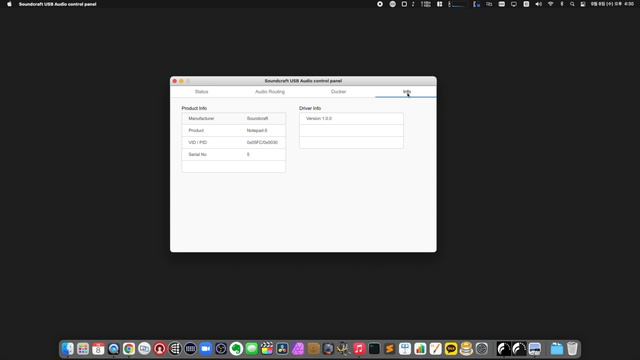Click the Product label cell

[196, 131]
